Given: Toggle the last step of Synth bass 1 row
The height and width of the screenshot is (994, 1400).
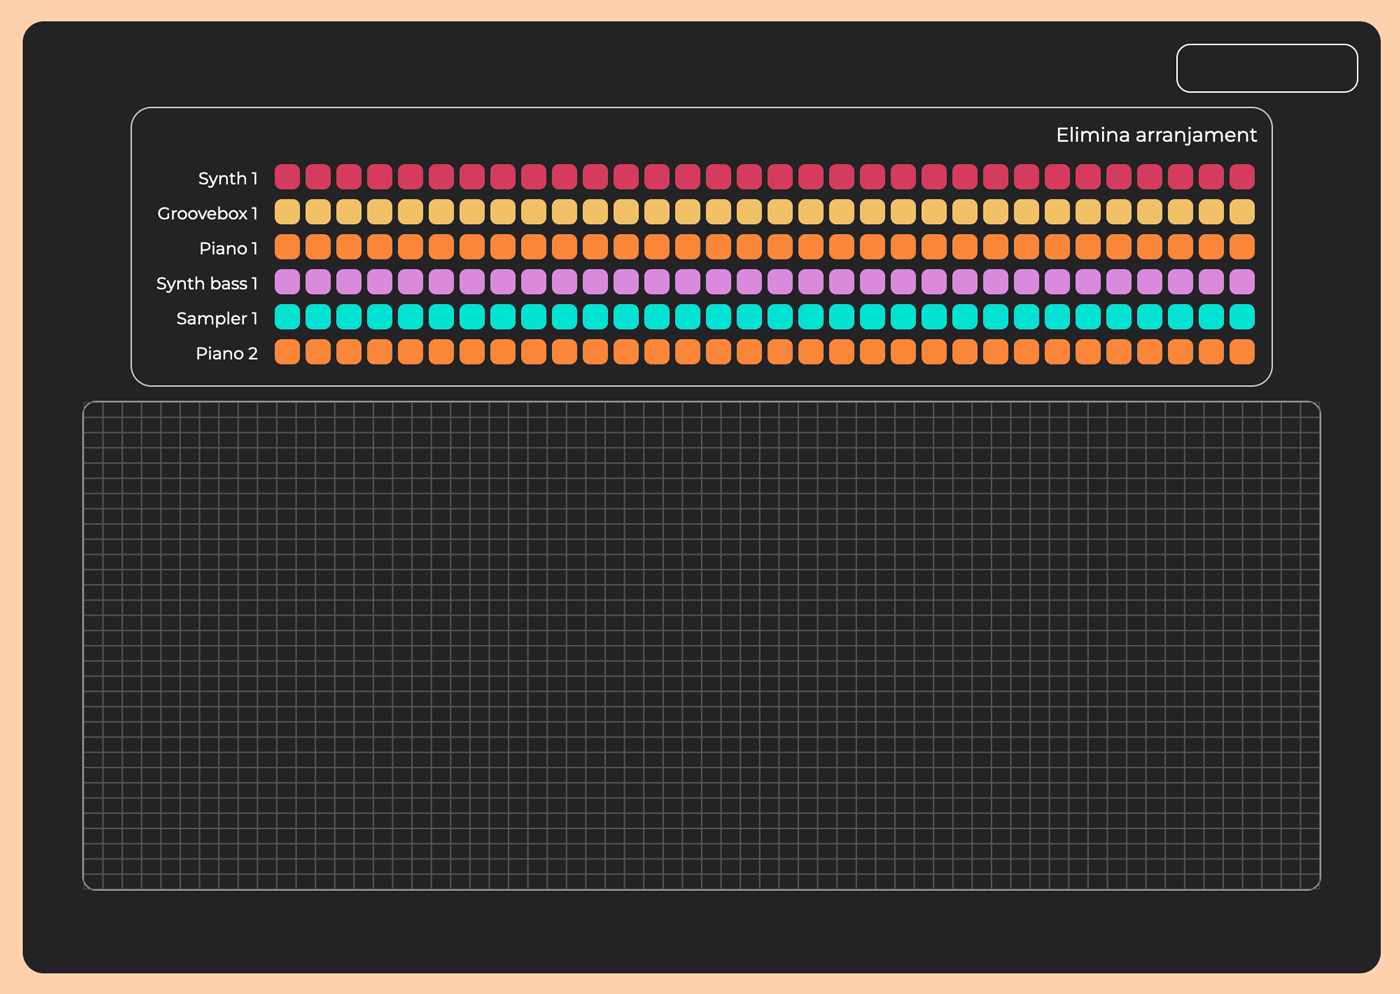Looking at the screenshot, I should click(x=1242, y=282).
